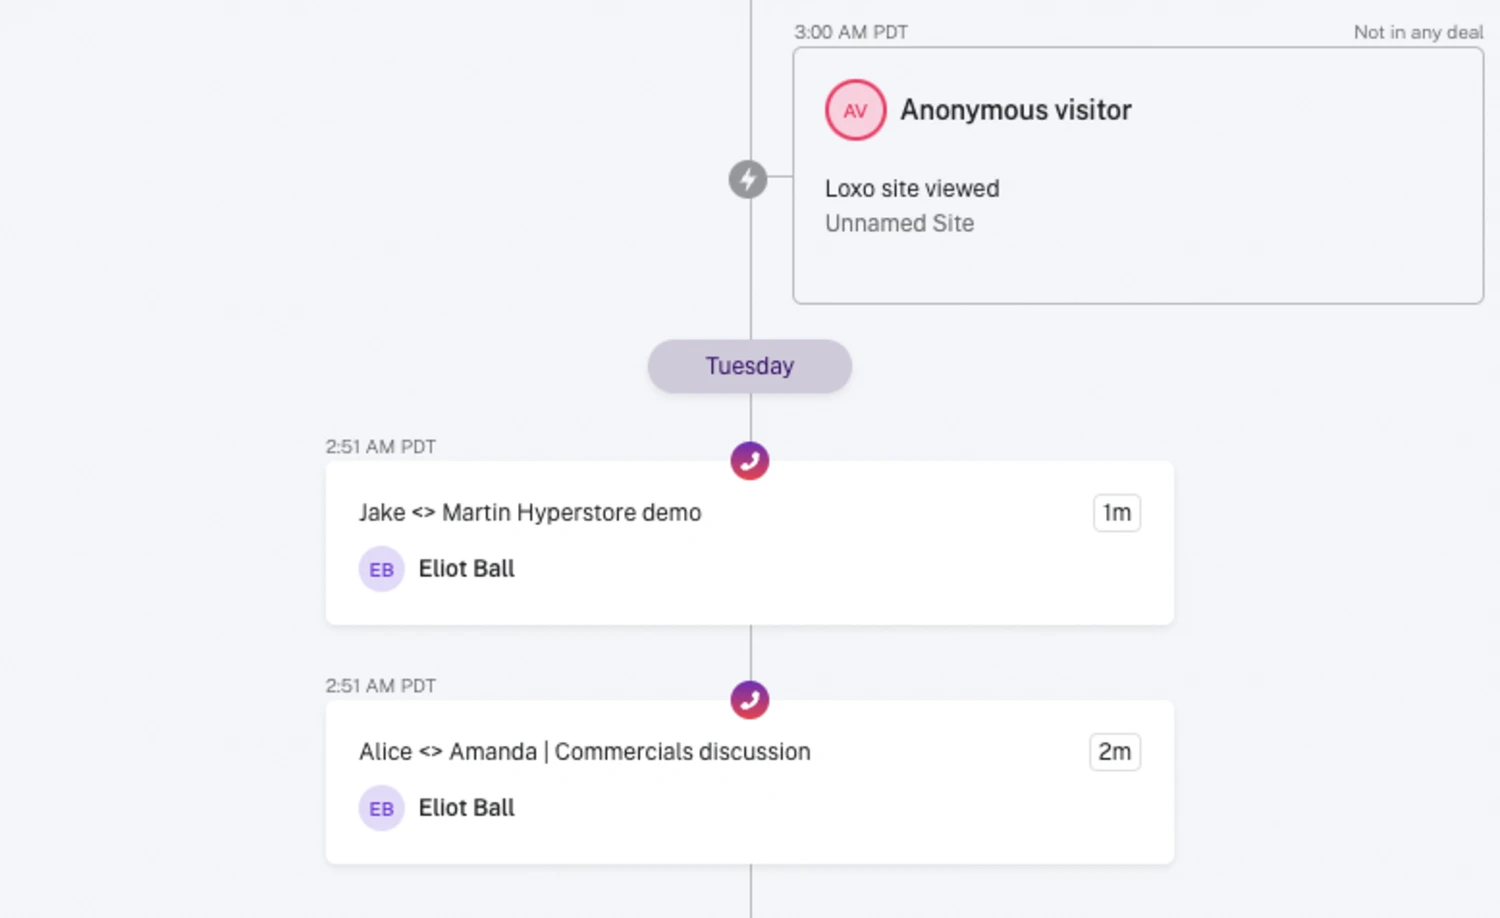Open Alice <> Amanda Commercials discussion call
Viewport: 1500px width, 918px height.
584,752
